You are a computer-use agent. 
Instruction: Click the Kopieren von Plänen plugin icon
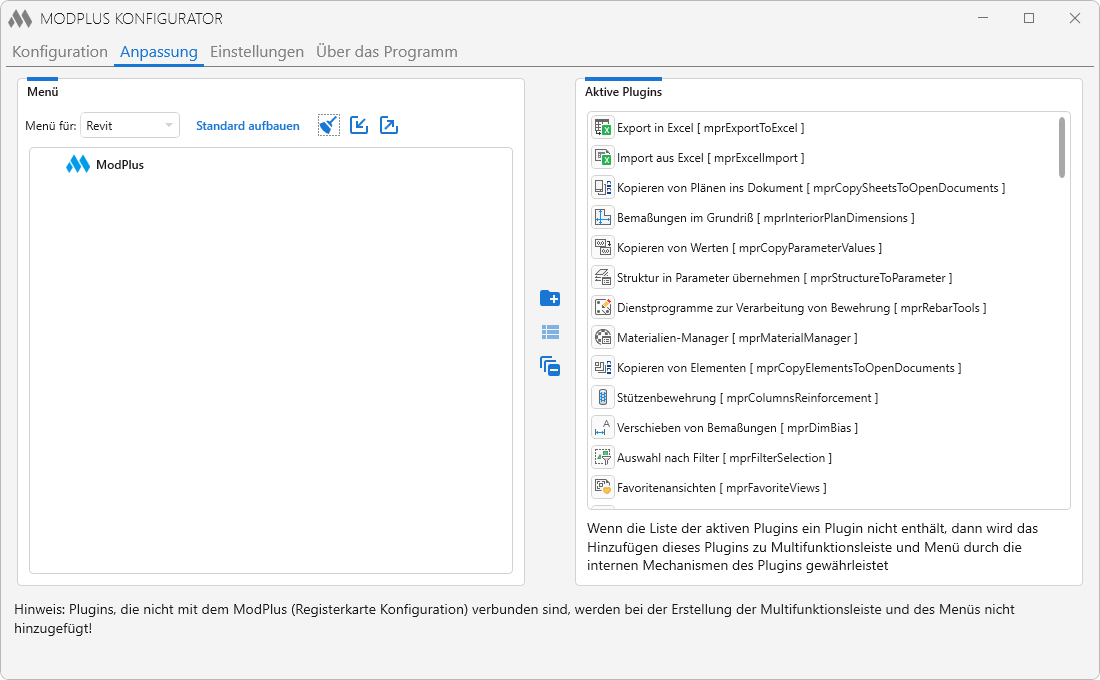coord(603,188)
